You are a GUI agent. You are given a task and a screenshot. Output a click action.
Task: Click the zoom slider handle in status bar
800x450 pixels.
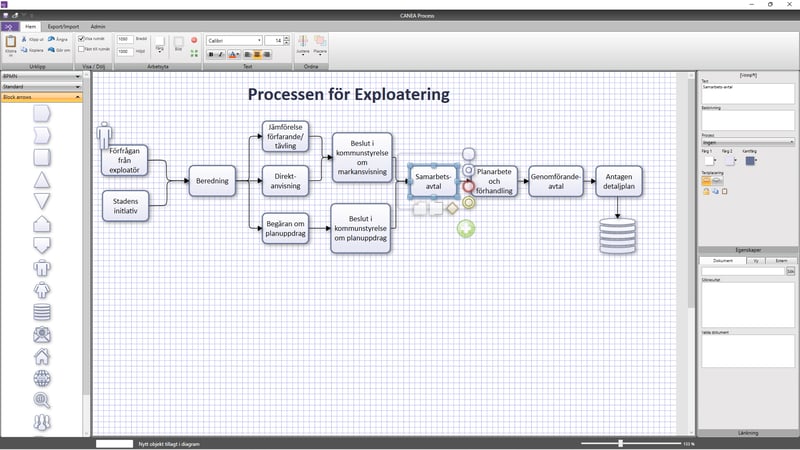(620, 443)
